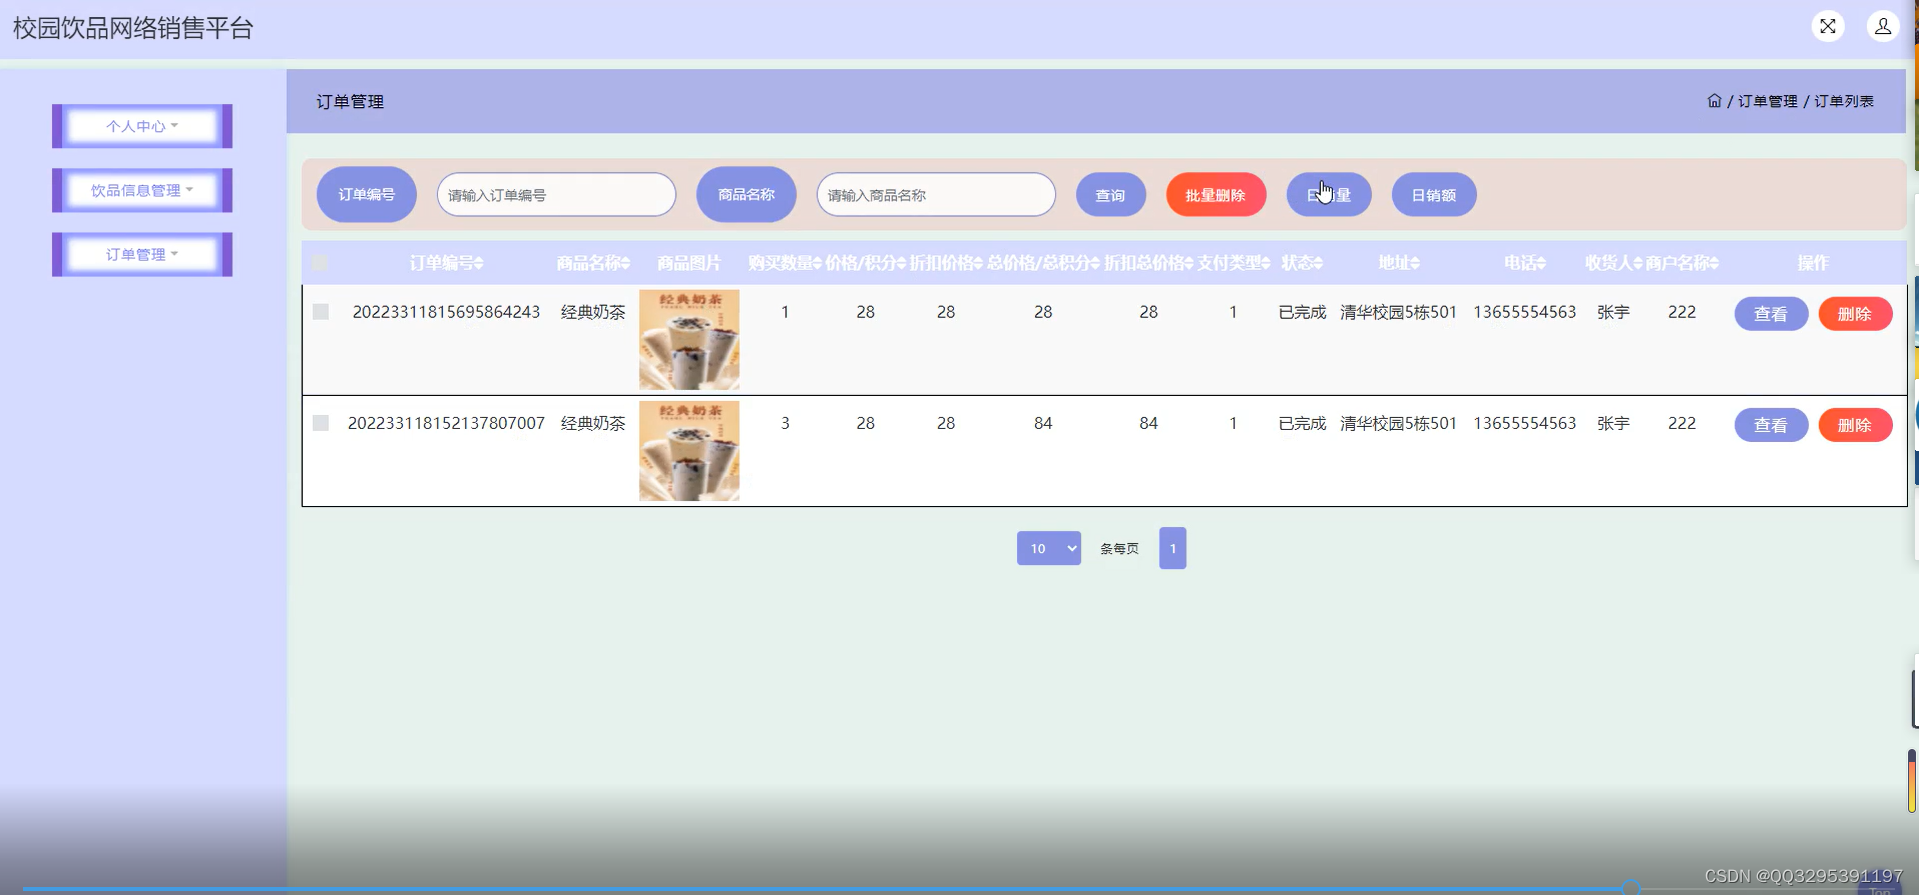Viewport: 1919px width, 895px height.
Task: View order 20223311815695864243 with 查看
Action: tap(1771, 314)
